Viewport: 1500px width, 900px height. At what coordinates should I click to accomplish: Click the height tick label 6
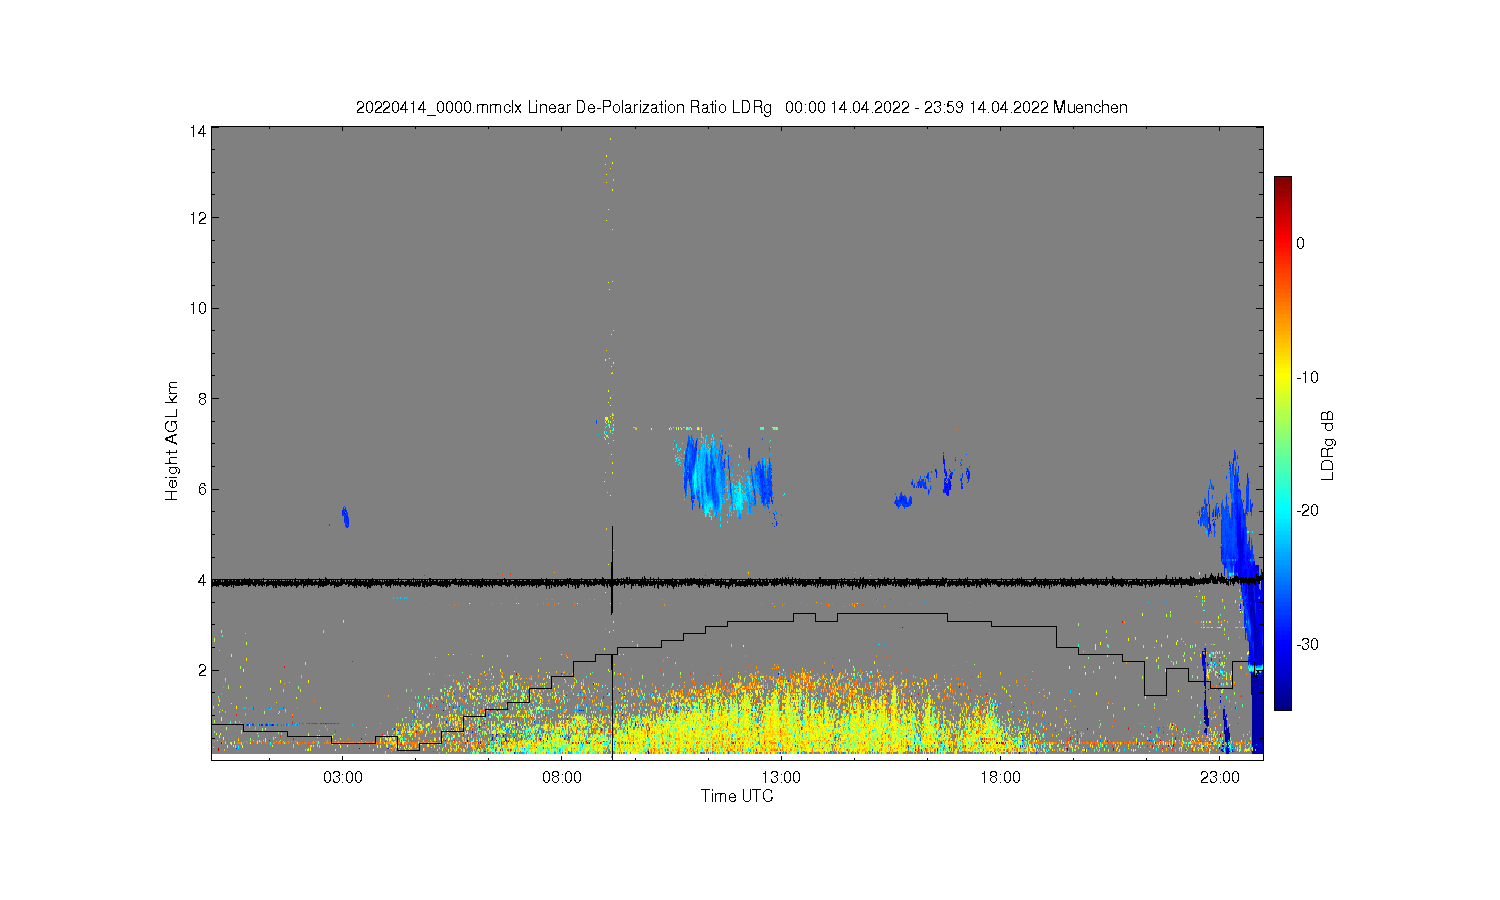pos(202,489)
